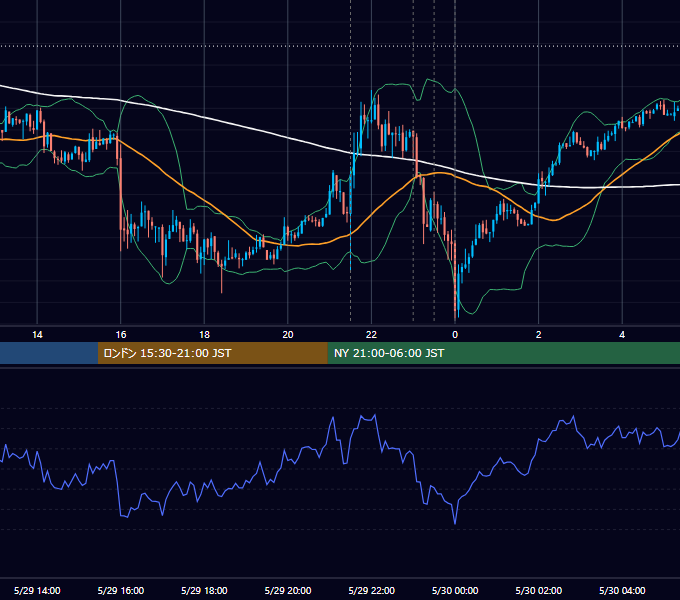Click the 5/29 18:00 date label
Image resolution: width=680 pixels, height=600 pixels.
tap(204, 590)
